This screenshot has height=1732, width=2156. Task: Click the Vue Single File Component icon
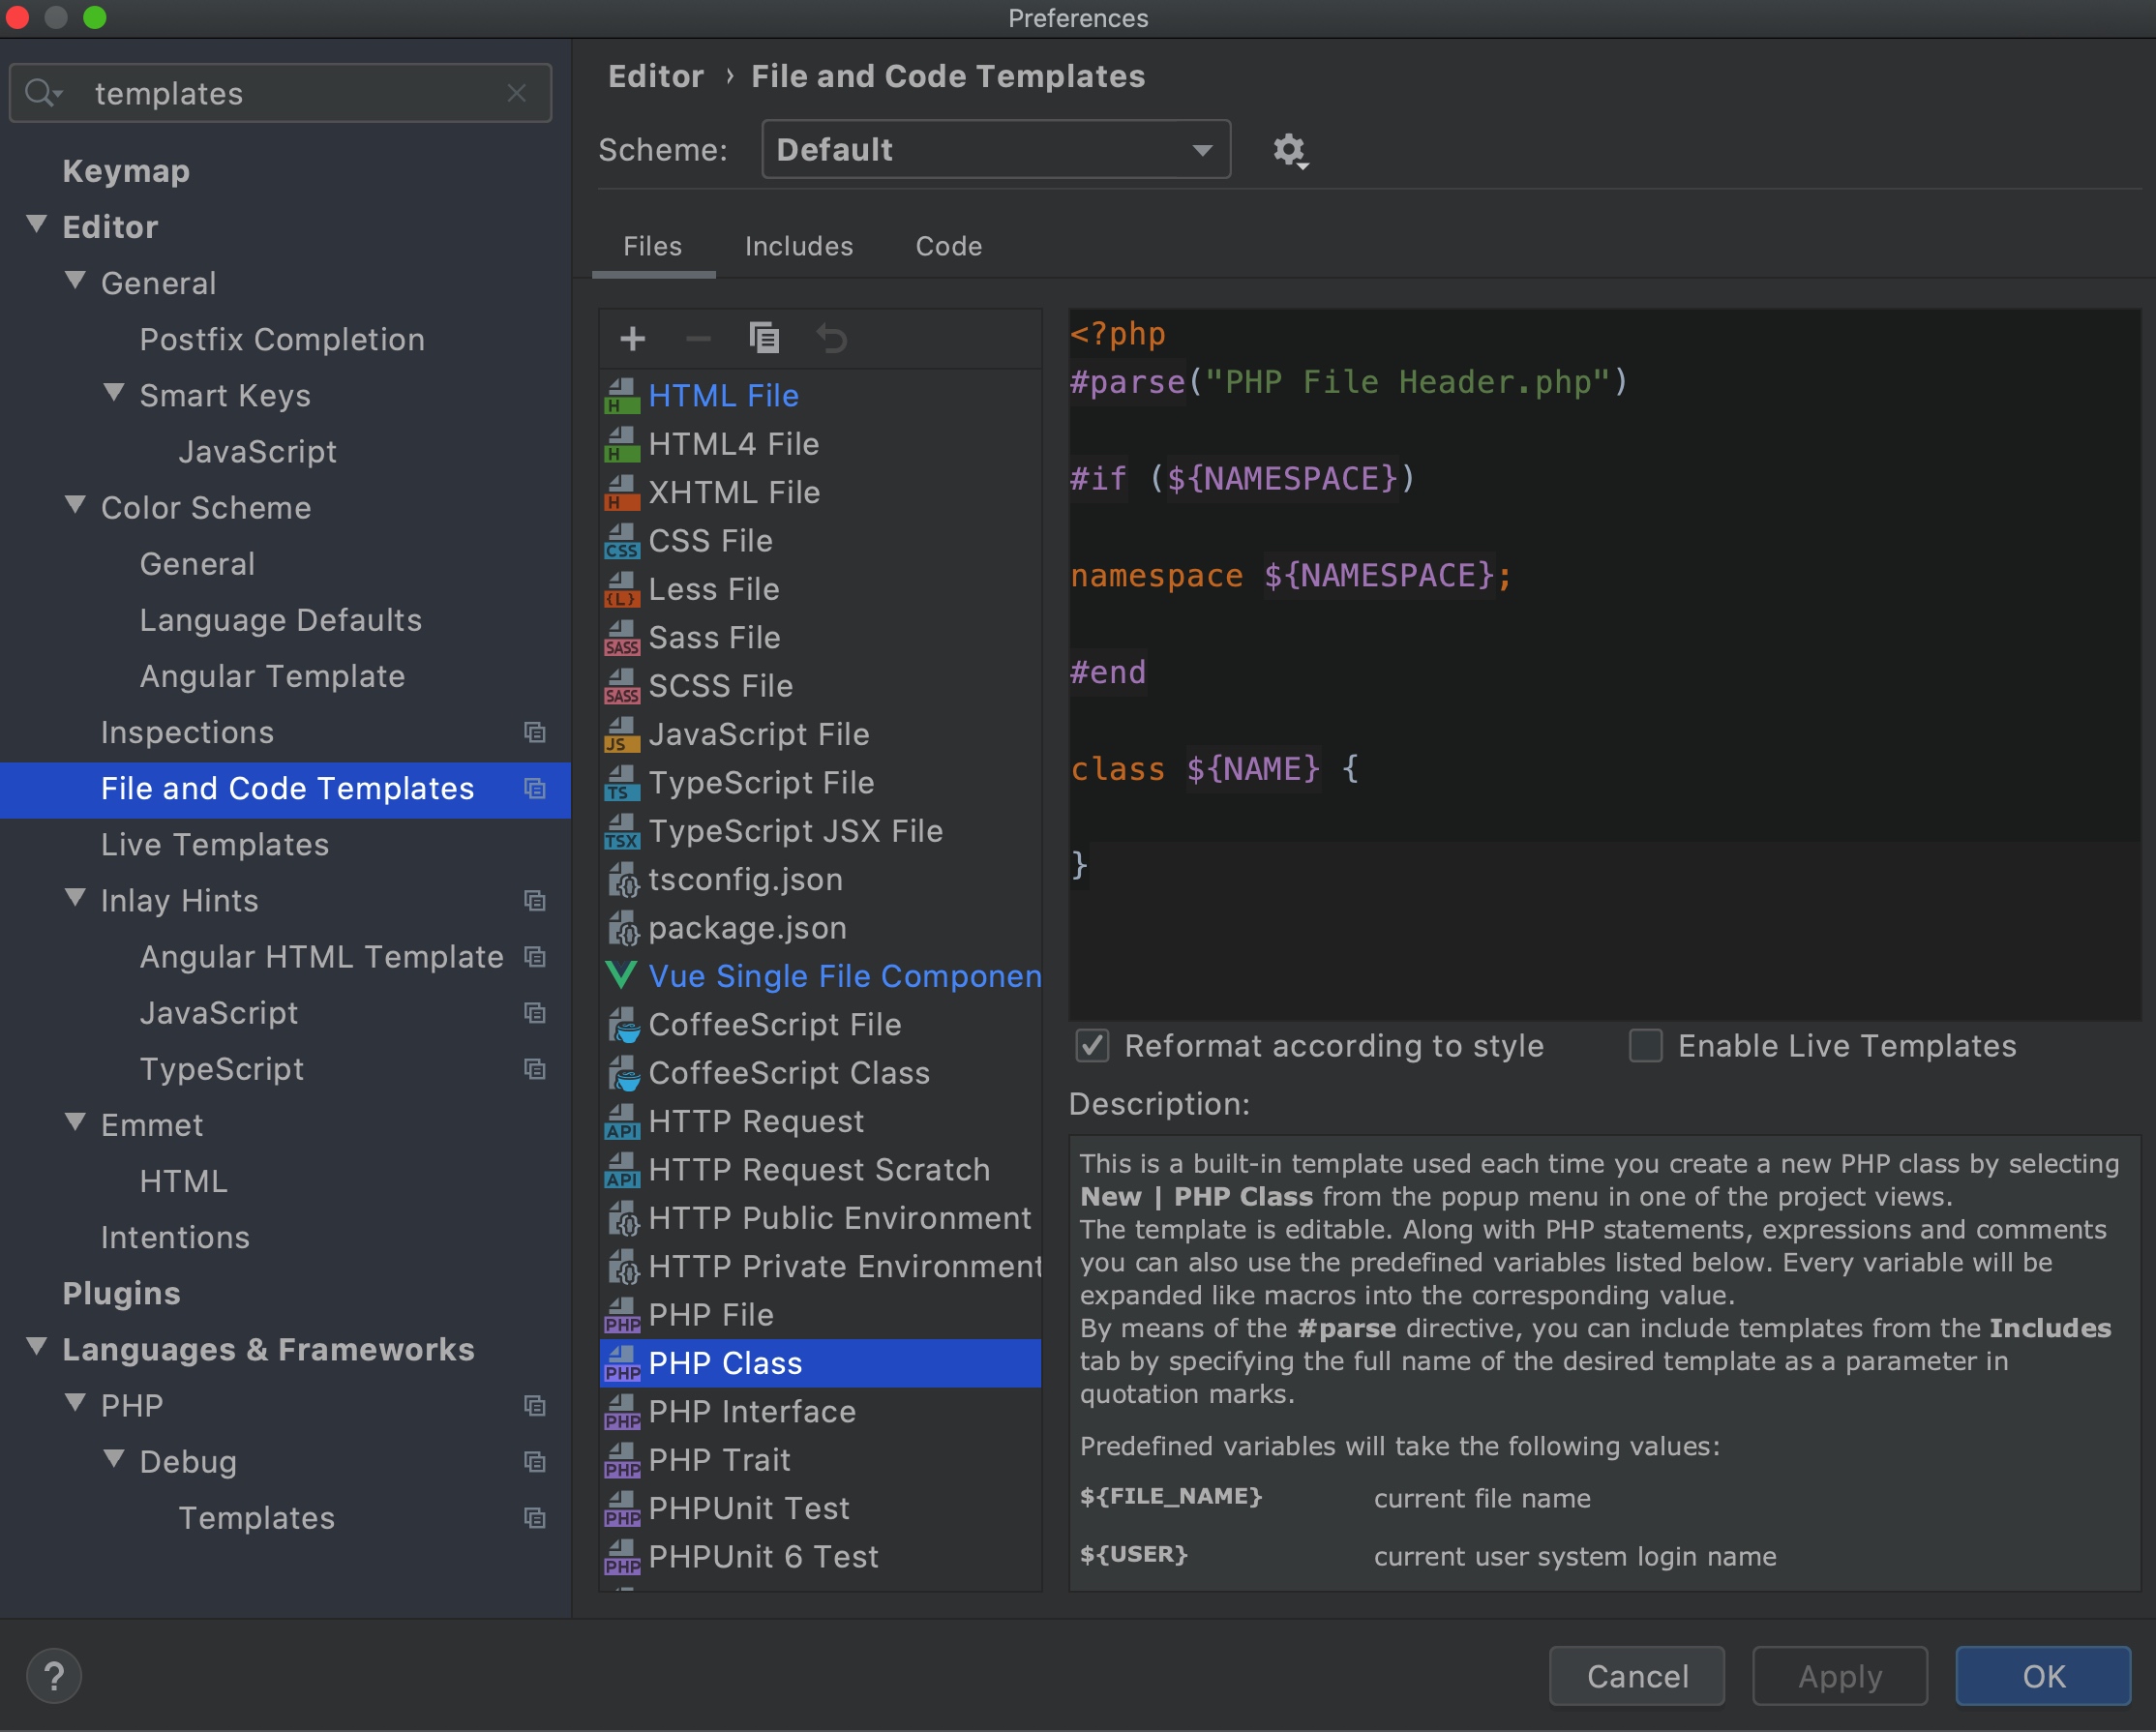pos(620,973)
